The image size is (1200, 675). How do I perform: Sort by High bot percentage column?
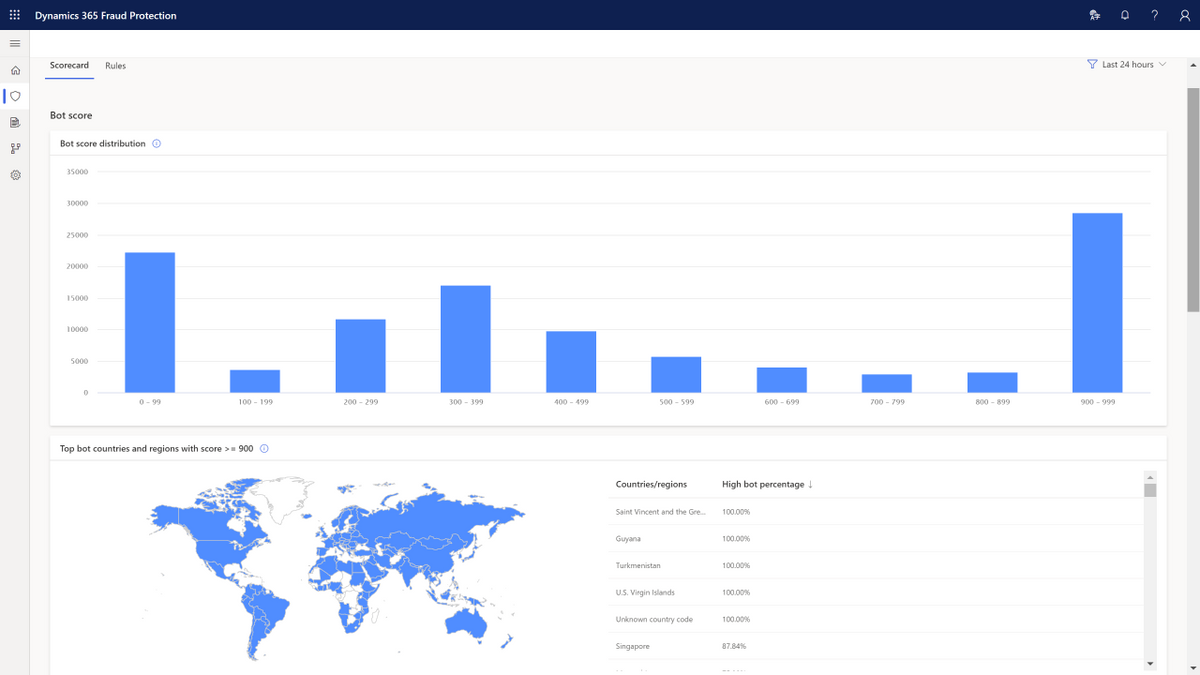pos(767,485)
